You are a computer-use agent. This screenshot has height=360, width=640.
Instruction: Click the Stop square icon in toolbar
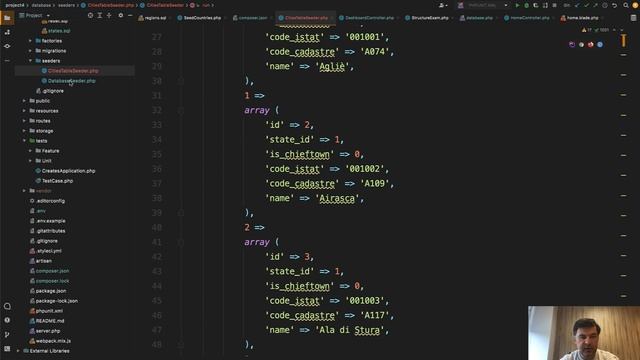coord(554,5)
